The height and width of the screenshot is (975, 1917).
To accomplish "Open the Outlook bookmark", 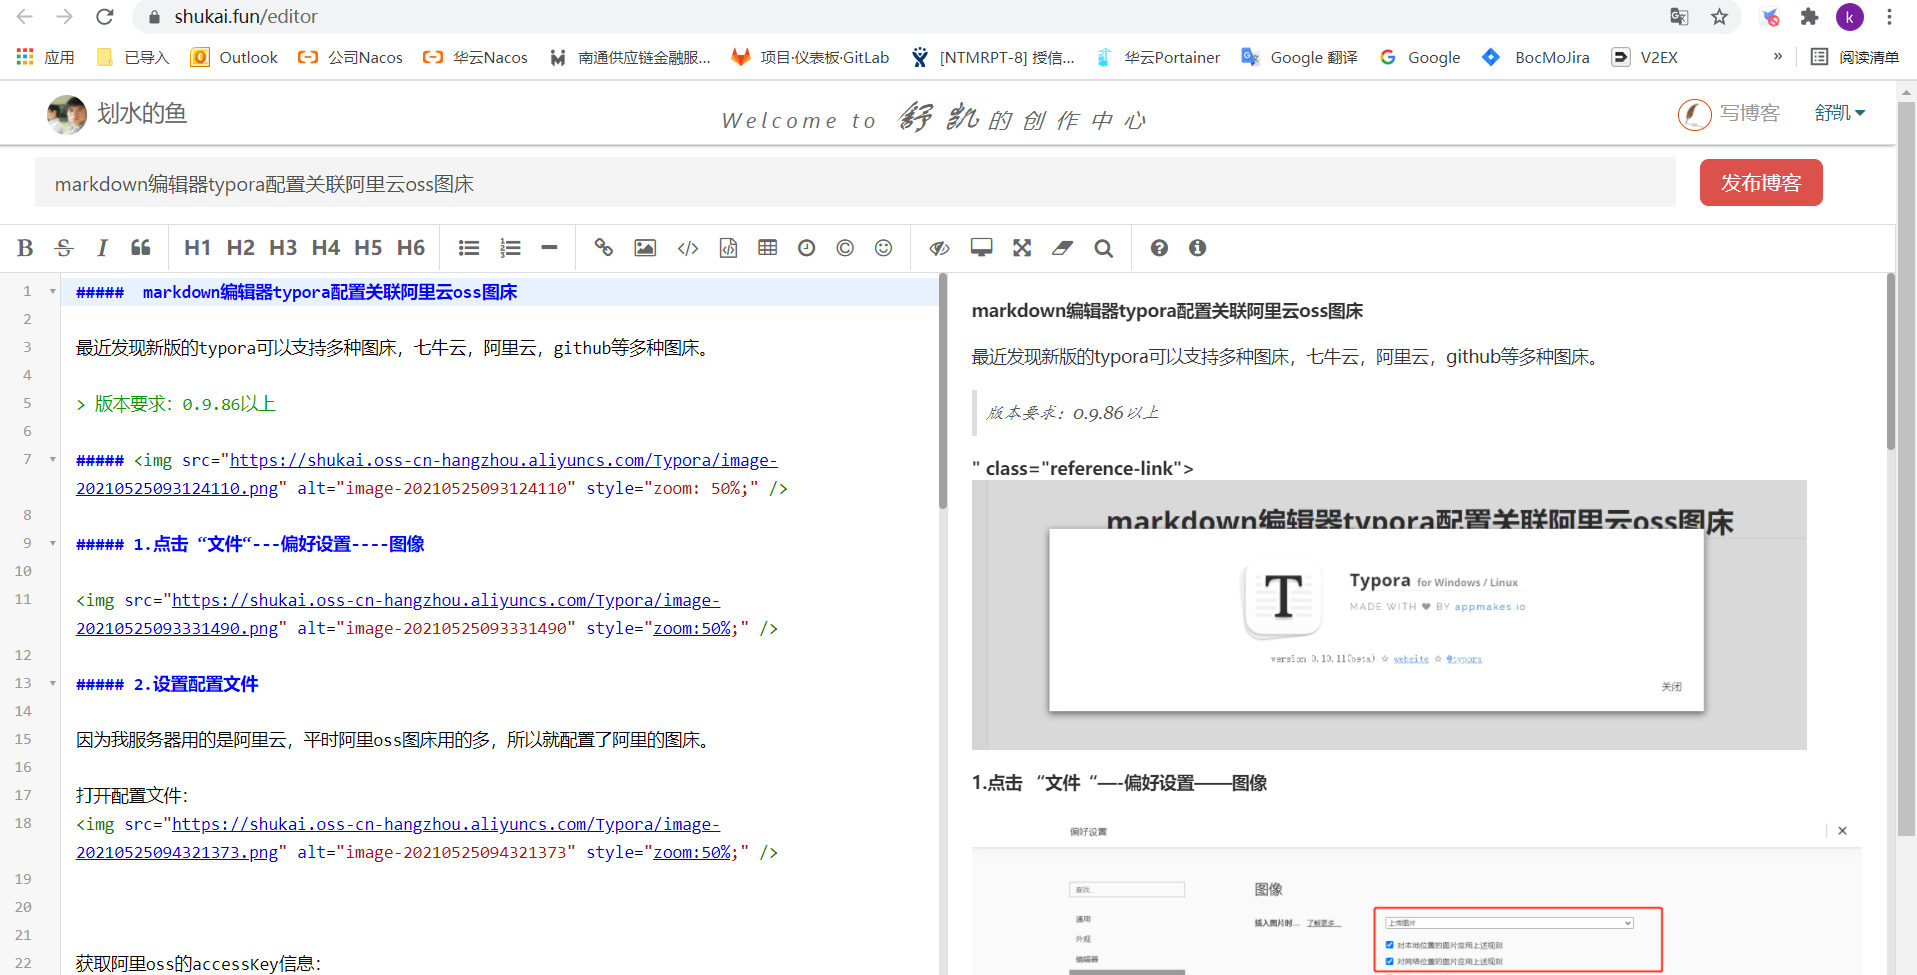I will [234, 57].
